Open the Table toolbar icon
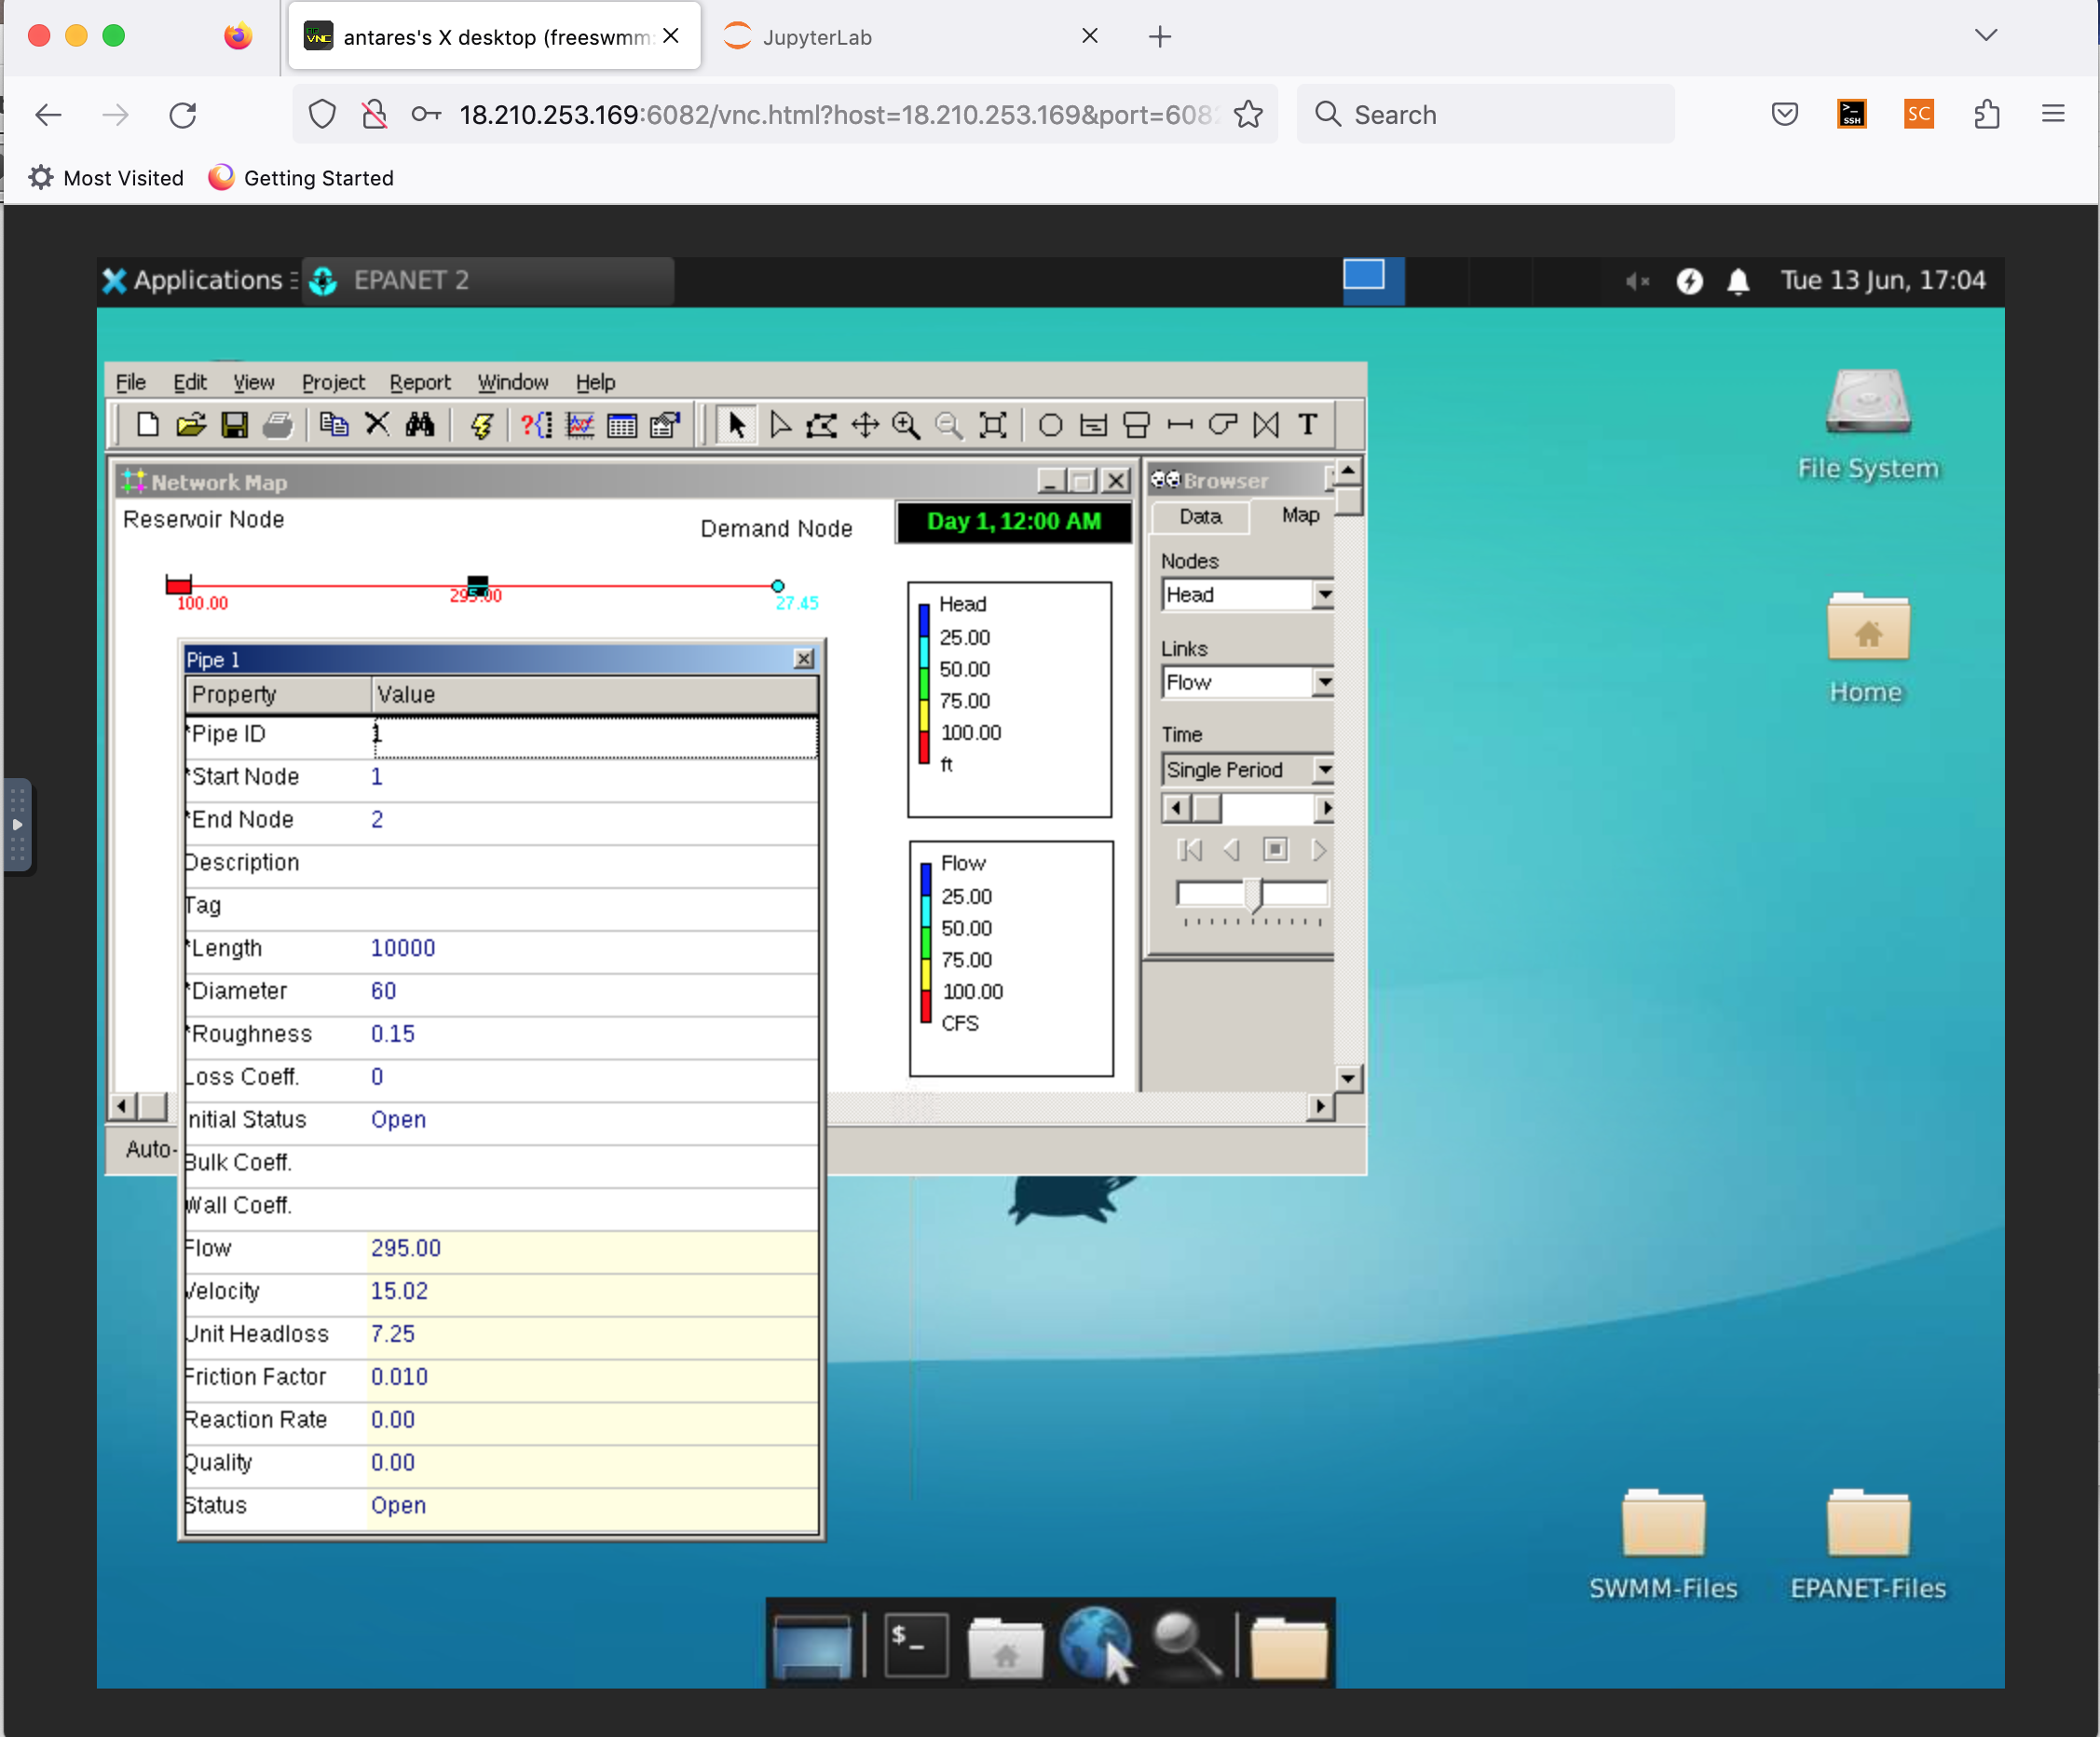Screen dimensions: 2100x1737 [x=622, y=425]
